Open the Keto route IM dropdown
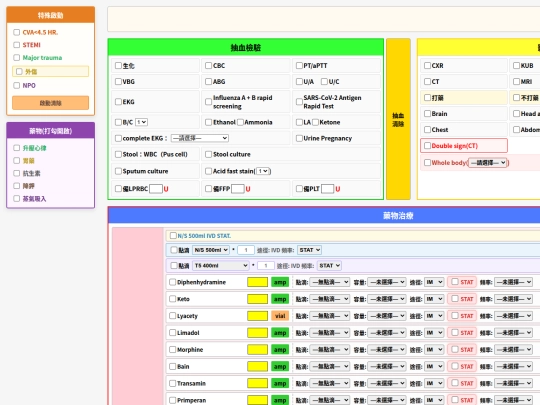This screenshot has width=540, height=405. coord(434,299)
